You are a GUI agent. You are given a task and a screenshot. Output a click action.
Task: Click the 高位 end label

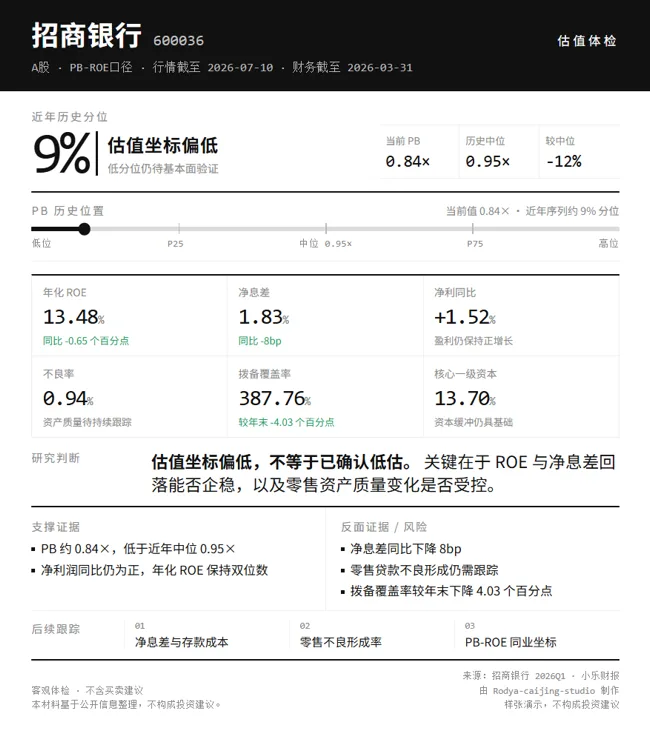[608, 244]
